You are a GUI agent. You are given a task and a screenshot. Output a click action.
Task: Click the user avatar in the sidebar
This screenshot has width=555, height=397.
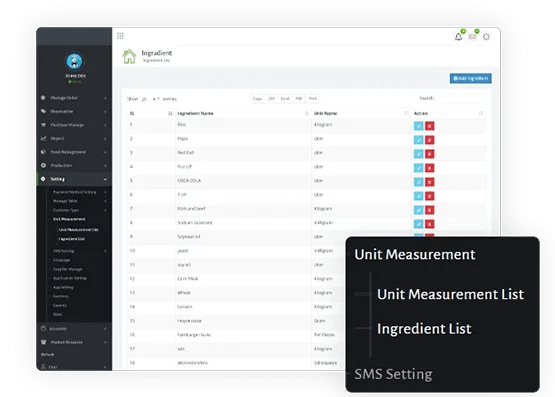(x=74, y=61)
